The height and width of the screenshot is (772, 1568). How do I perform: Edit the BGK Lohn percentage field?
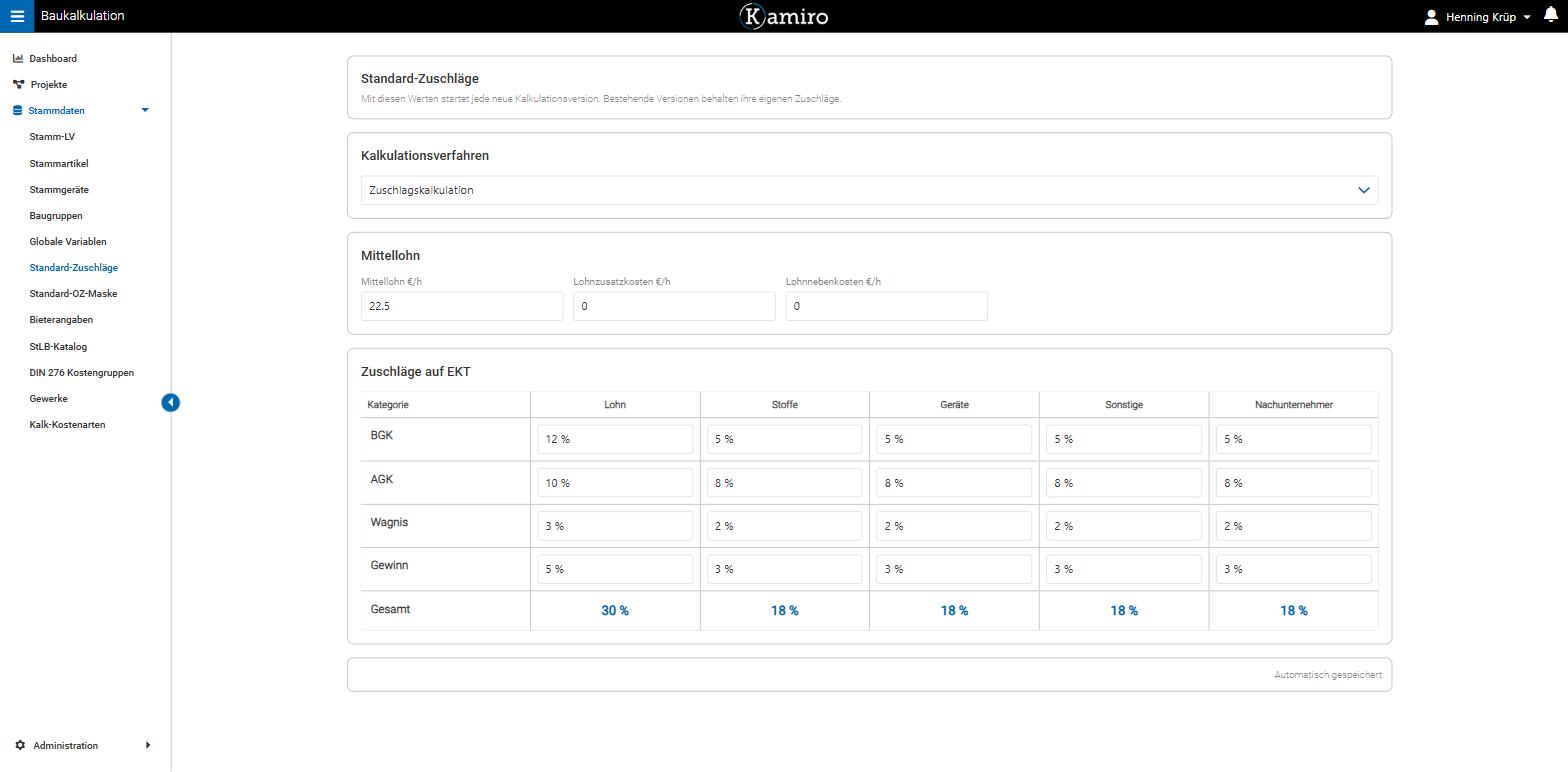click(x=615, y=439)
